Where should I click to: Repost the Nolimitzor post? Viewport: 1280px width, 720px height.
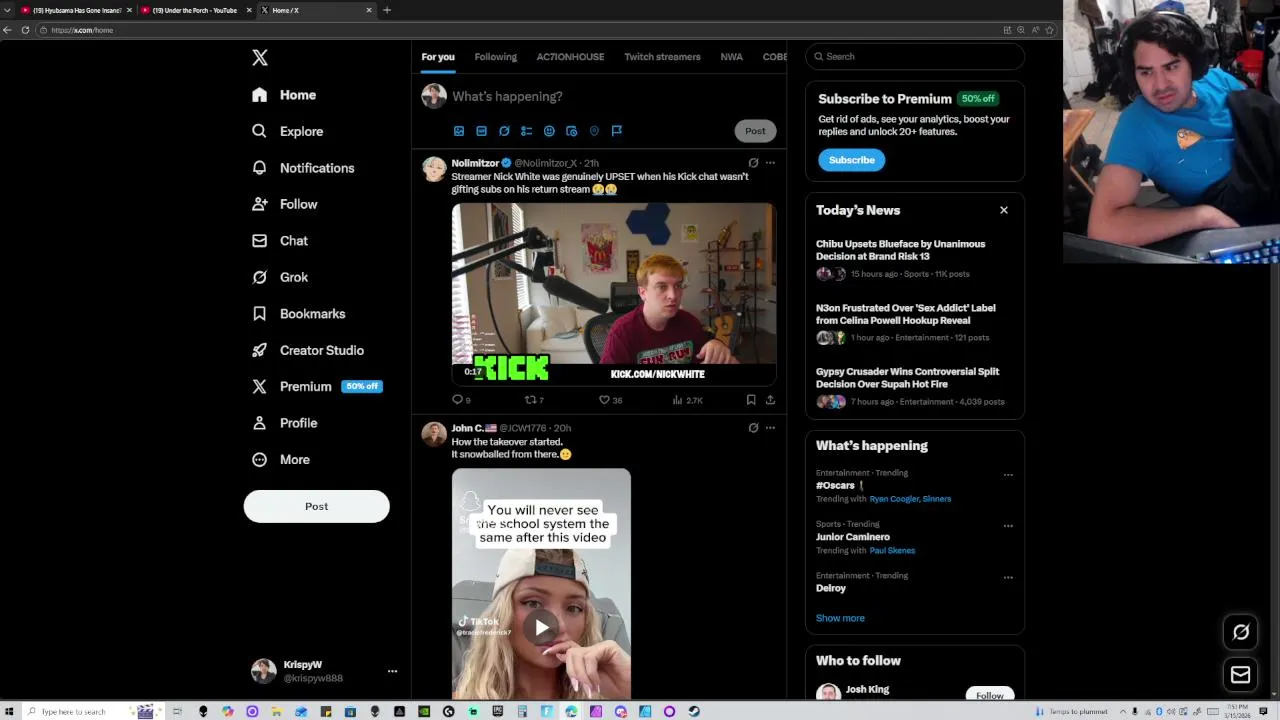coord(534,400)
